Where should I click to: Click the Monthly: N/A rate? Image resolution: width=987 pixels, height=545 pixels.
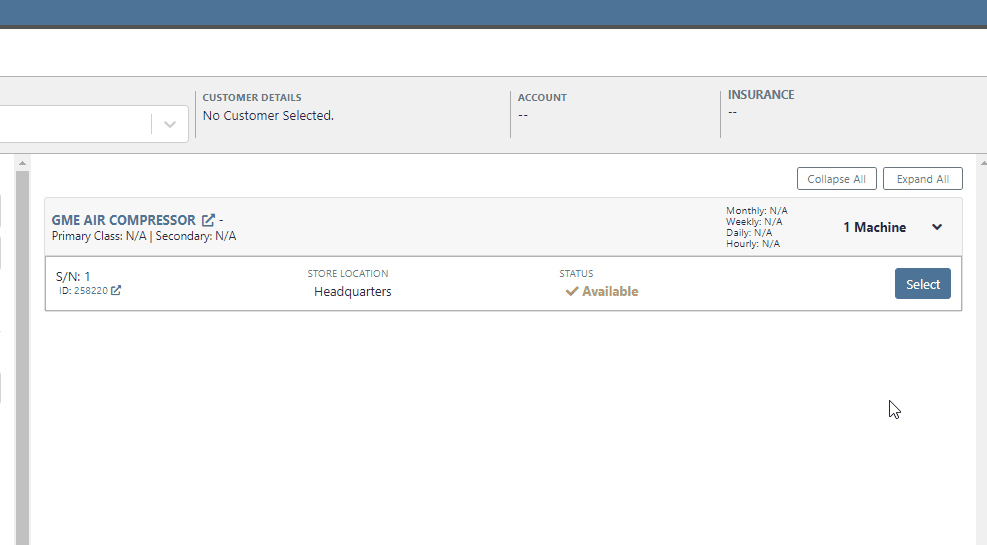tap(757, 211)
